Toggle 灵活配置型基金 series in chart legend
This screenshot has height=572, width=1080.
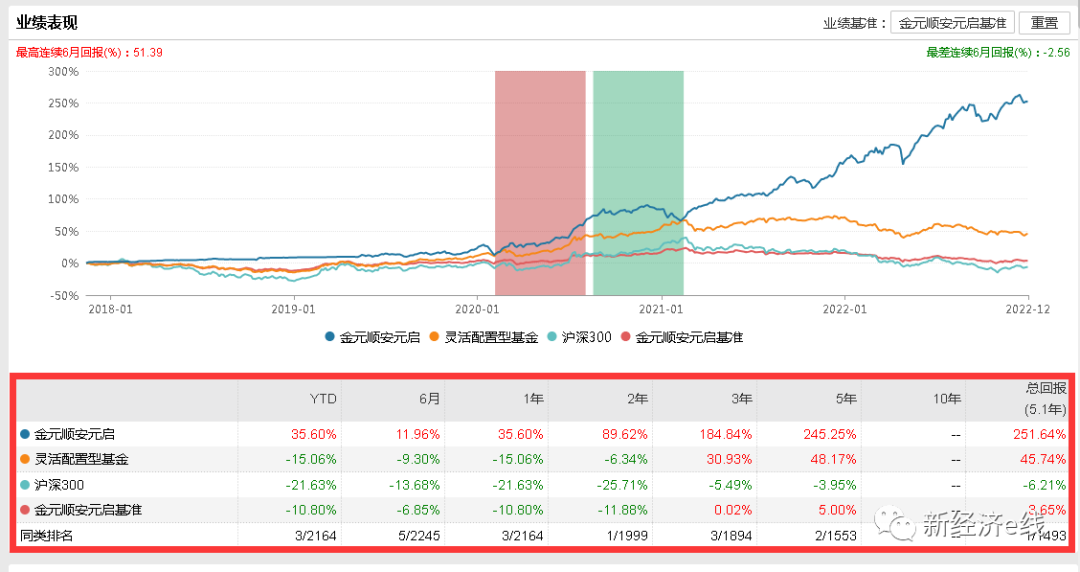coord(480,337)
